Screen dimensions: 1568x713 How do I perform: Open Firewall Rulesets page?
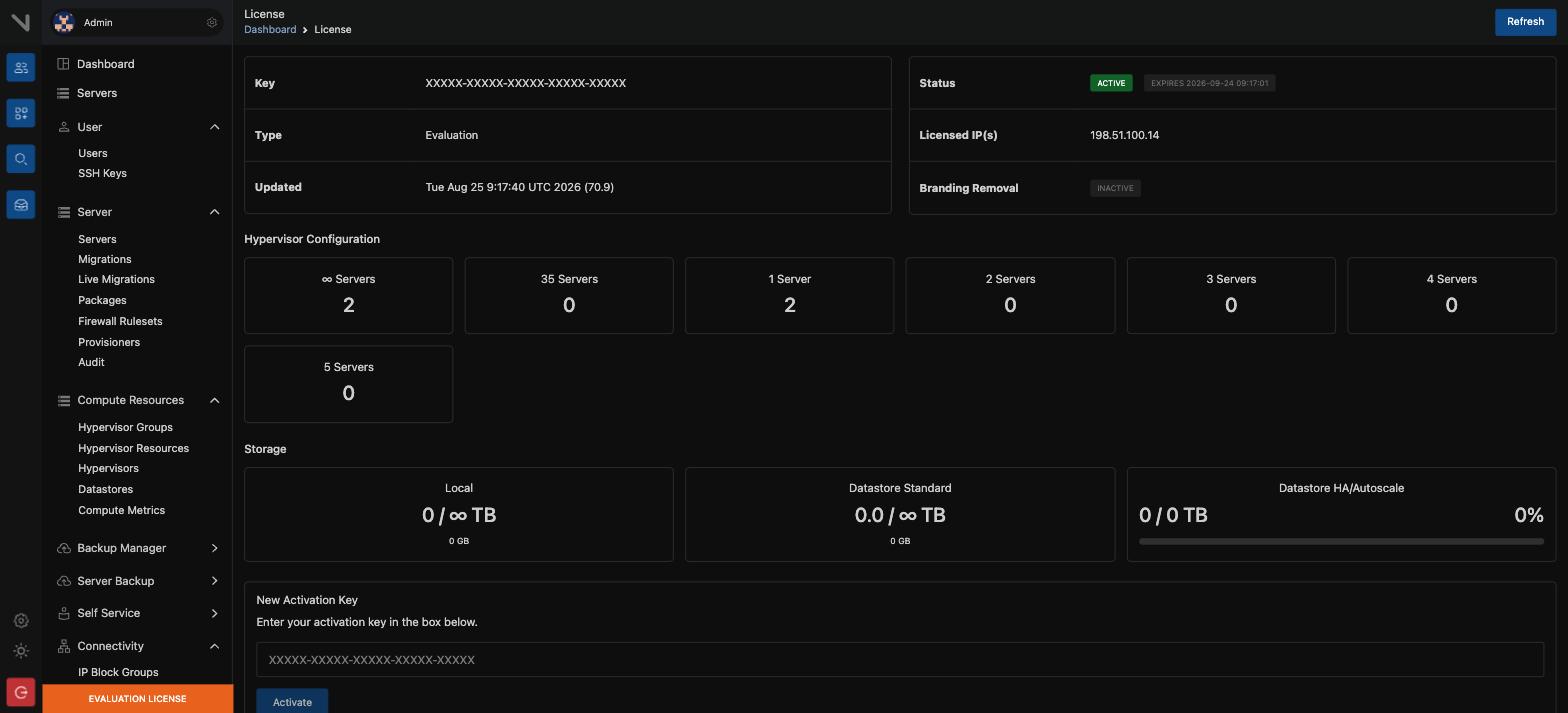120,321
